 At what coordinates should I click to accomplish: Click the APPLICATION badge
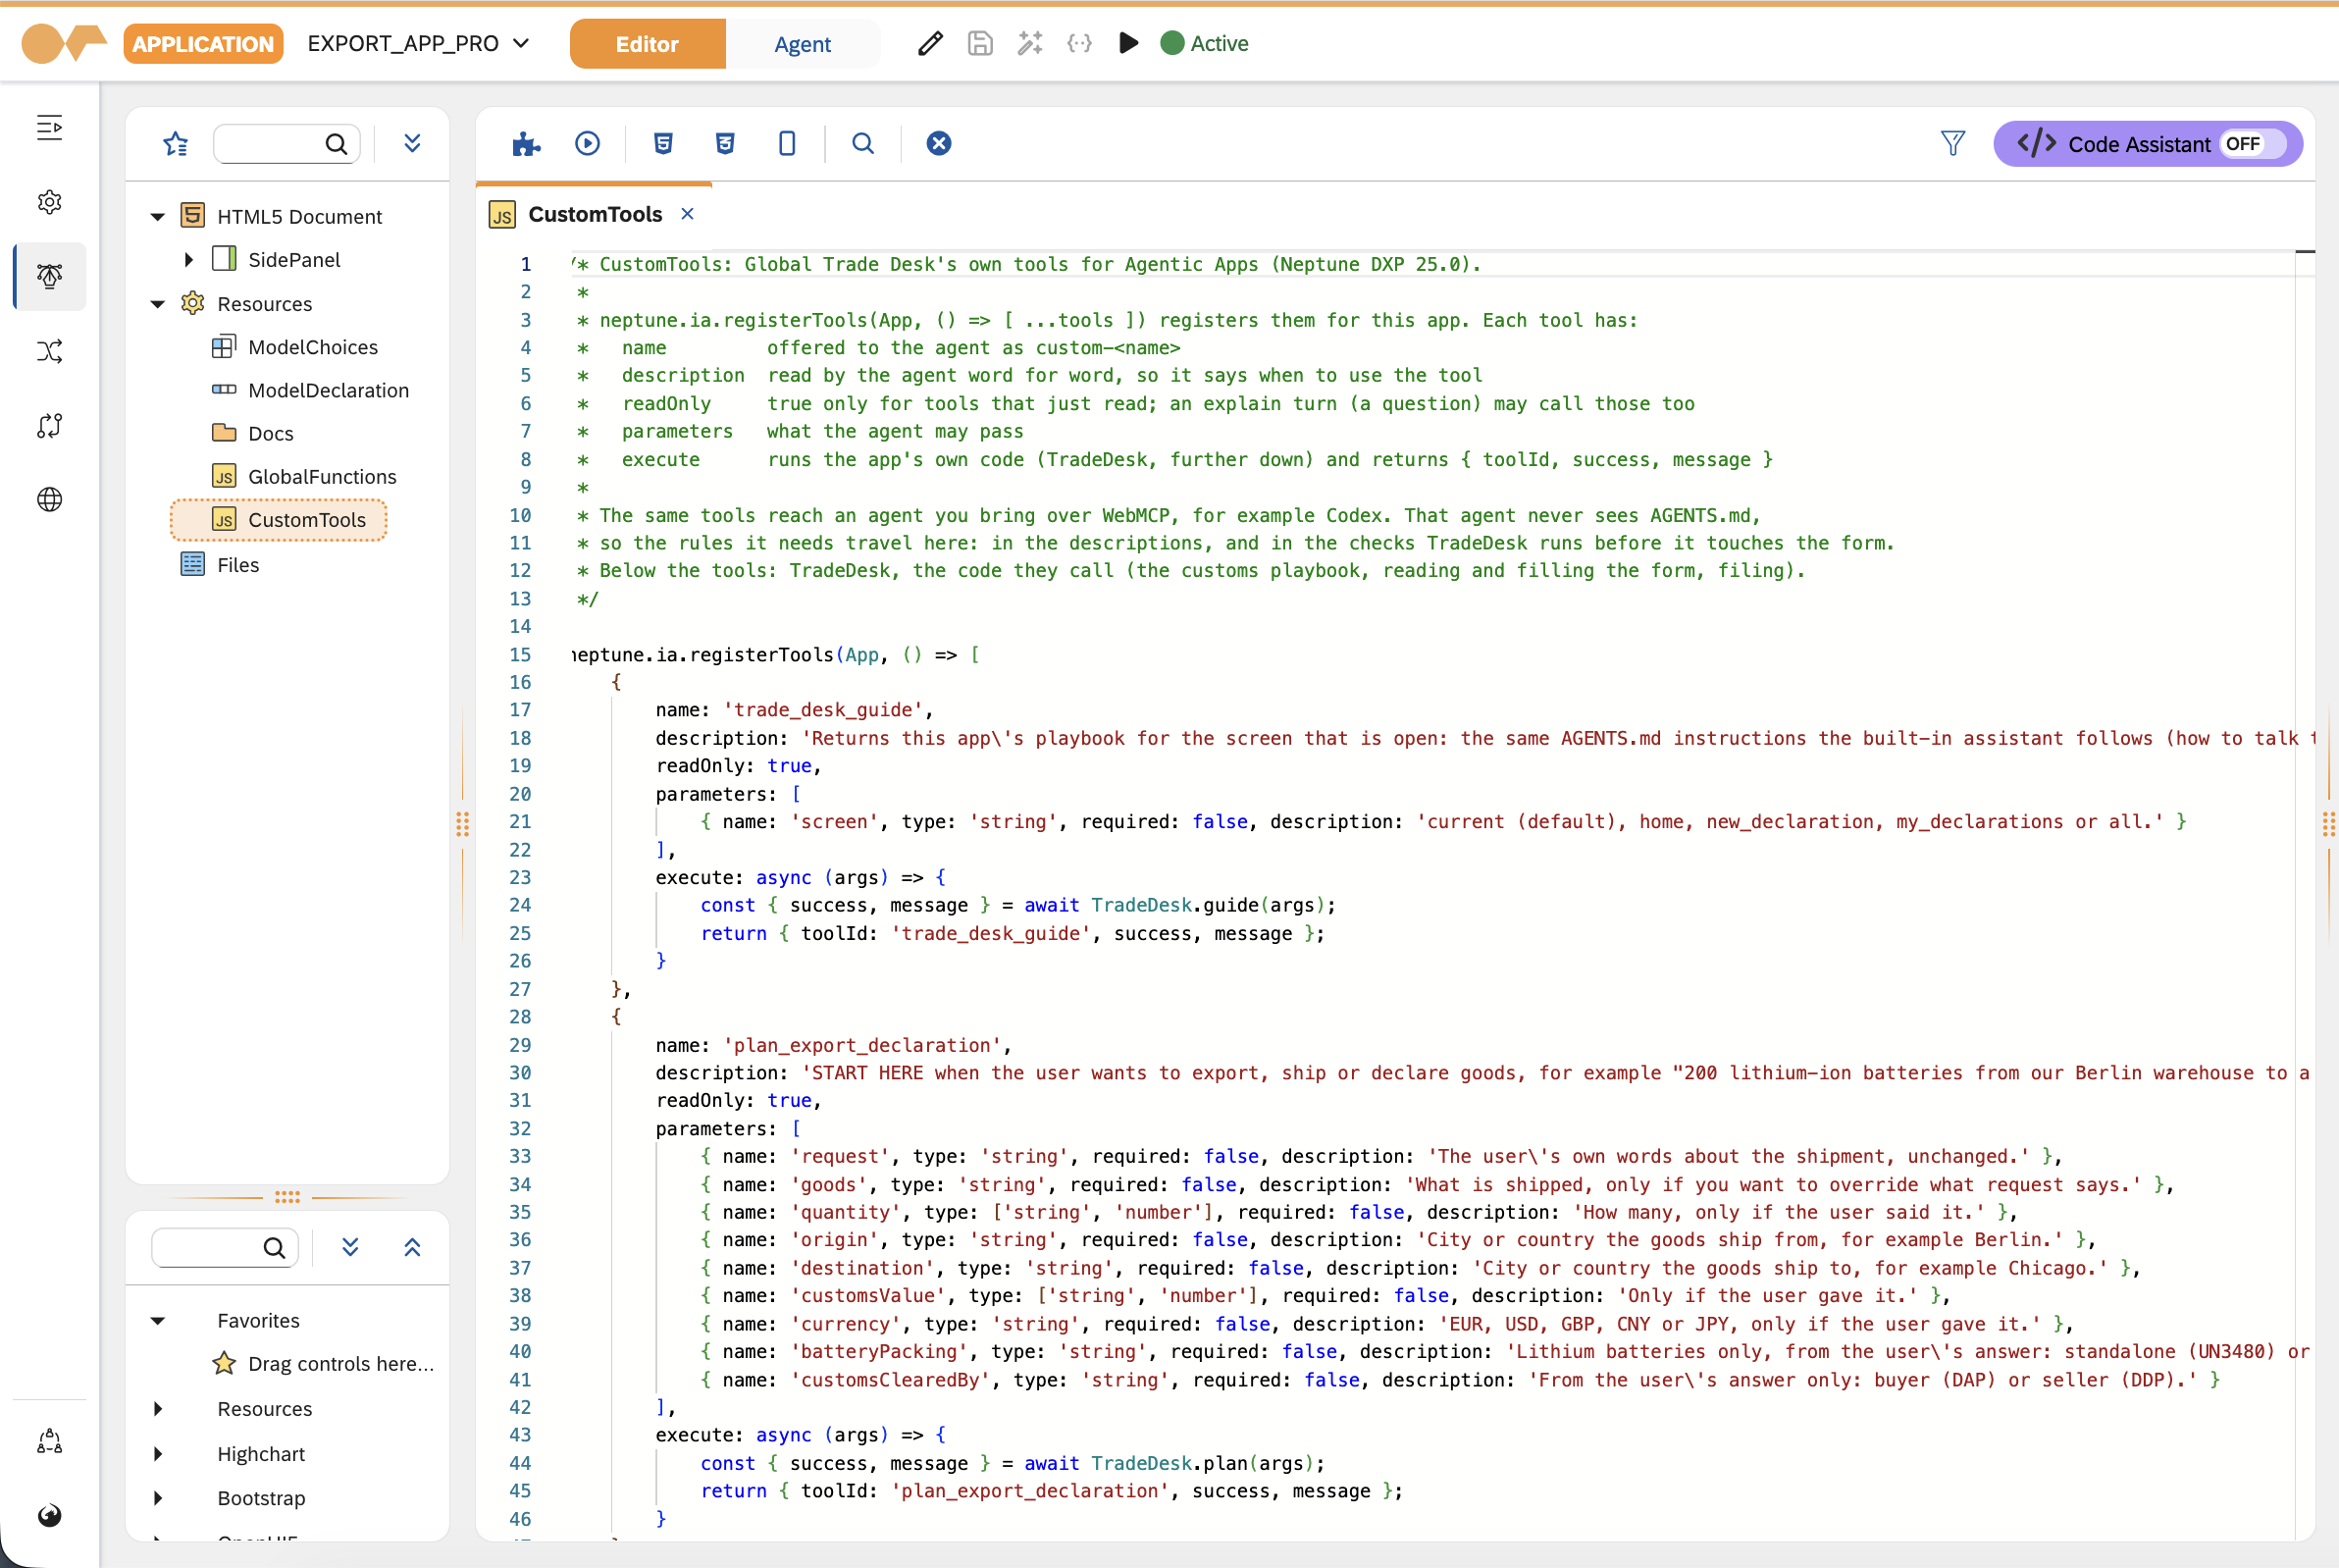pyautogui.click(x=203, y=44)
